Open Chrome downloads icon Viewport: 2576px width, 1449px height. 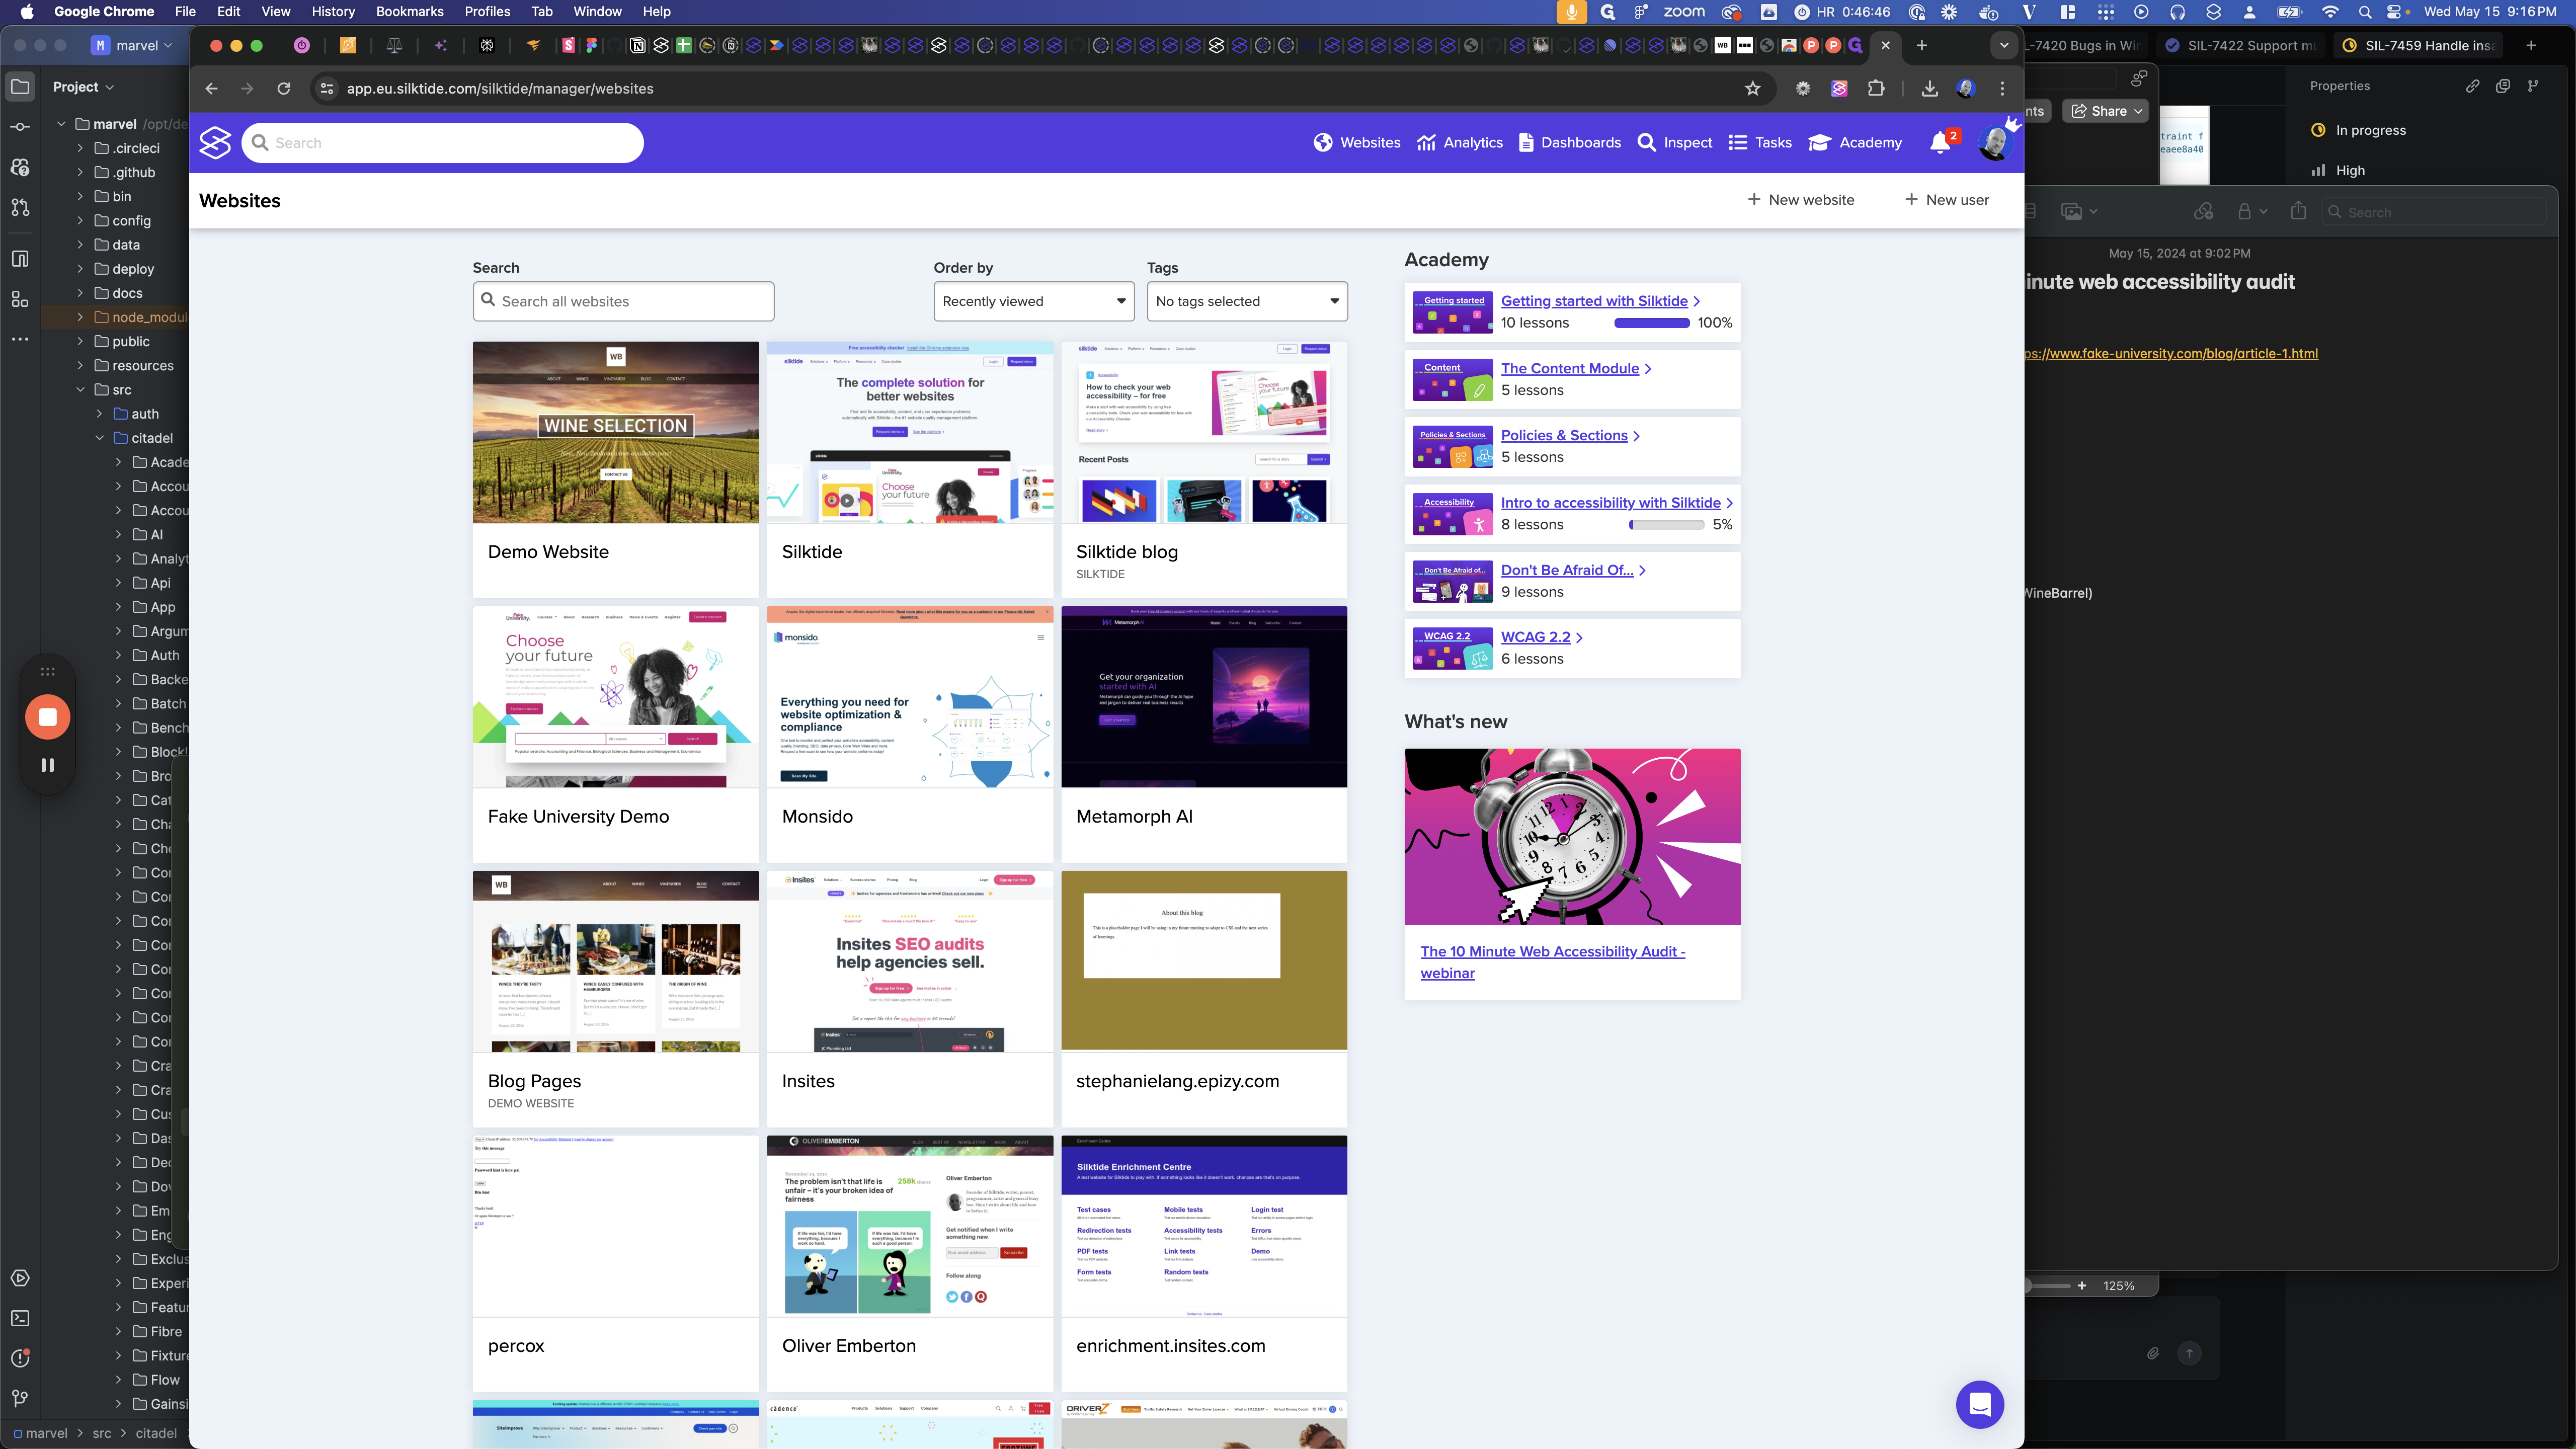coord(1930,88)
